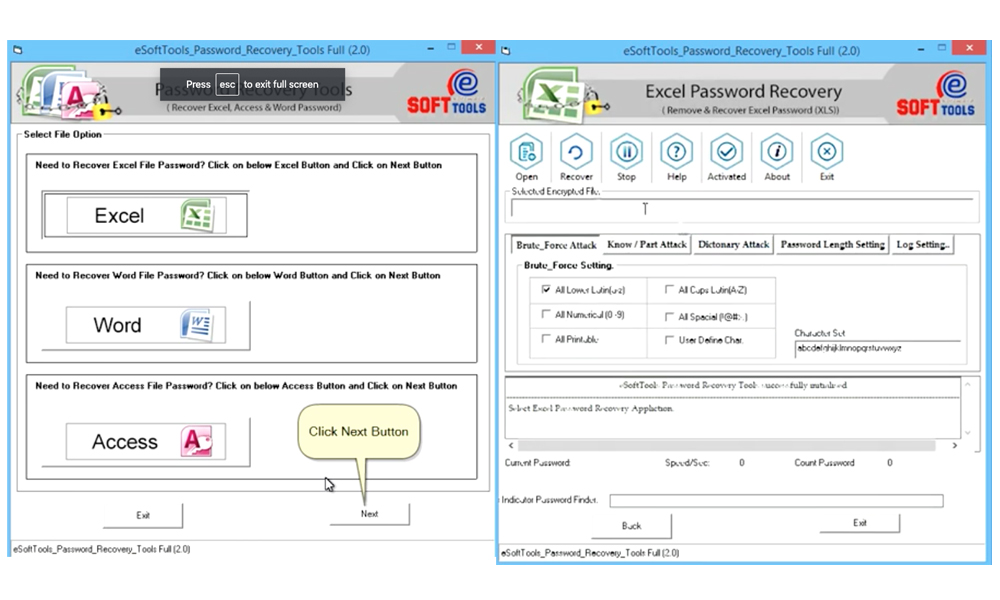Close the Excel Password Recovery window
1000x600 pixels.
pyautogui.click(x=969, y=48)
